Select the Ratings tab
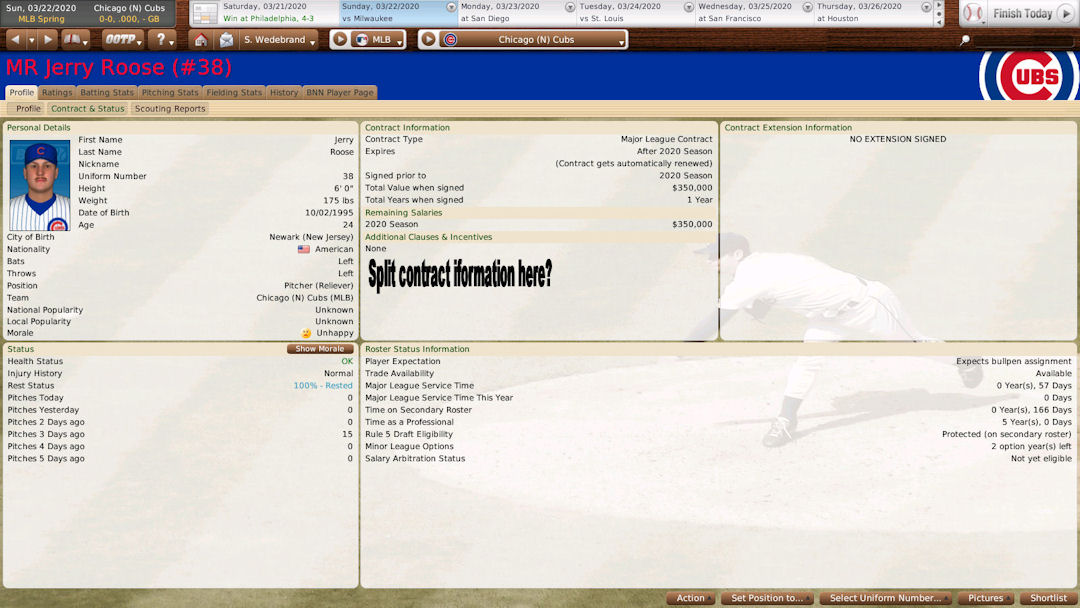 click(57, 93)
